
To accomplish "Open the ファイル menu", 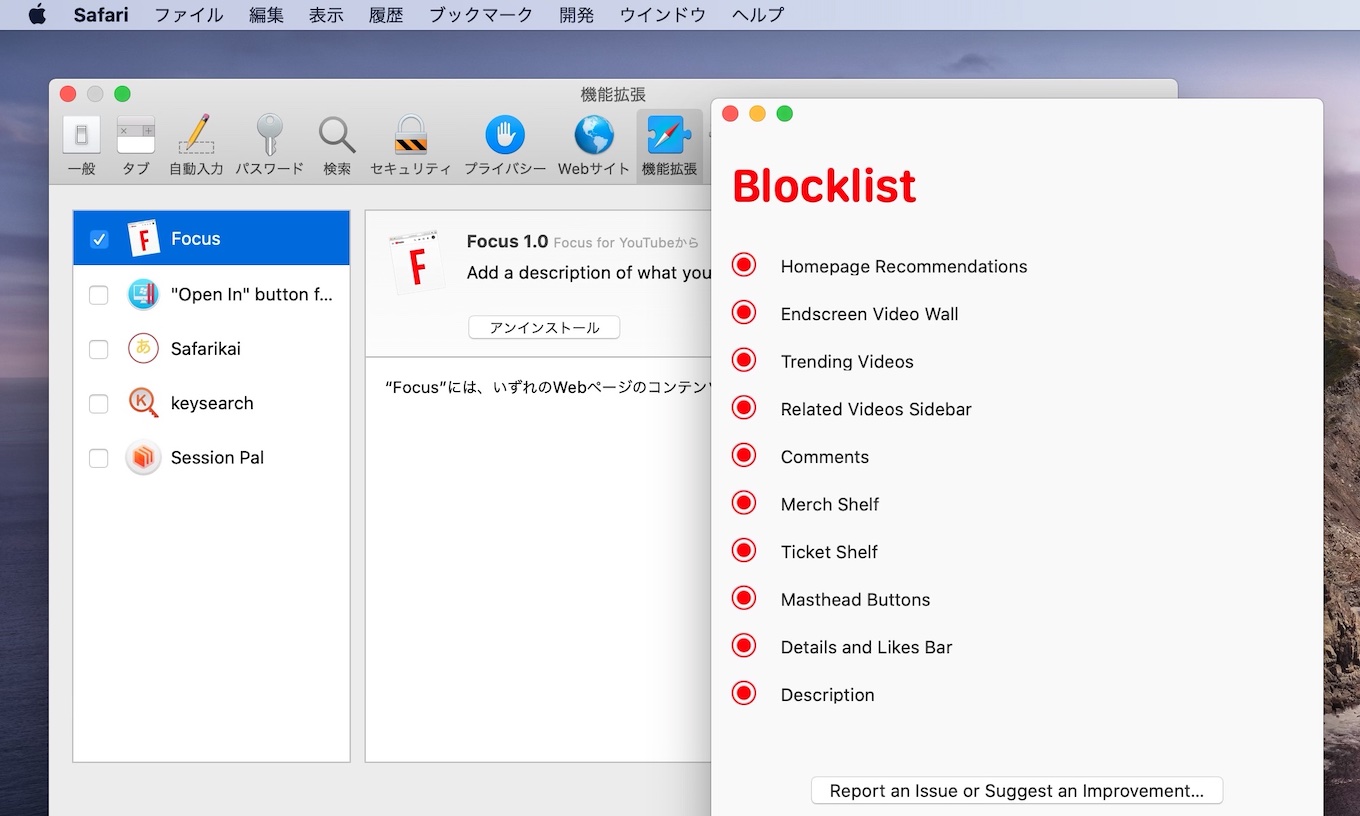I will [188, 15].
